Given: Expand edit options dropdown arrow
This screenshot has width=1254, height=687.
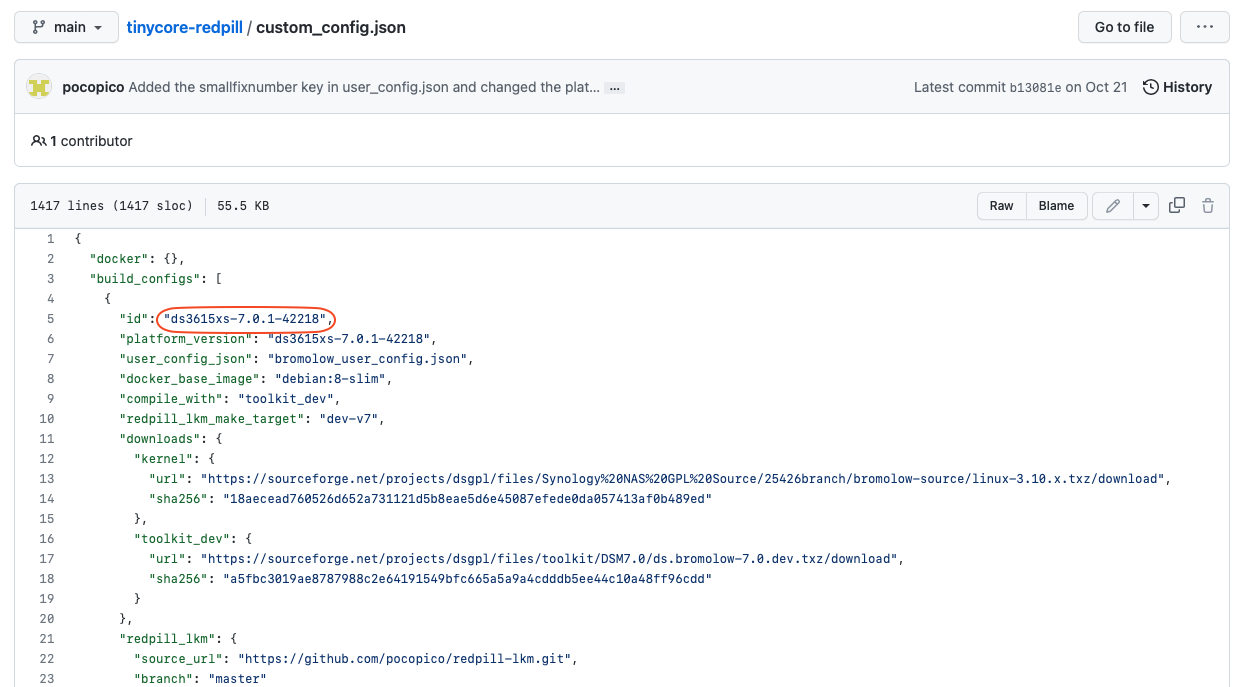Looking at the screenshot, I should point(1145,206).
